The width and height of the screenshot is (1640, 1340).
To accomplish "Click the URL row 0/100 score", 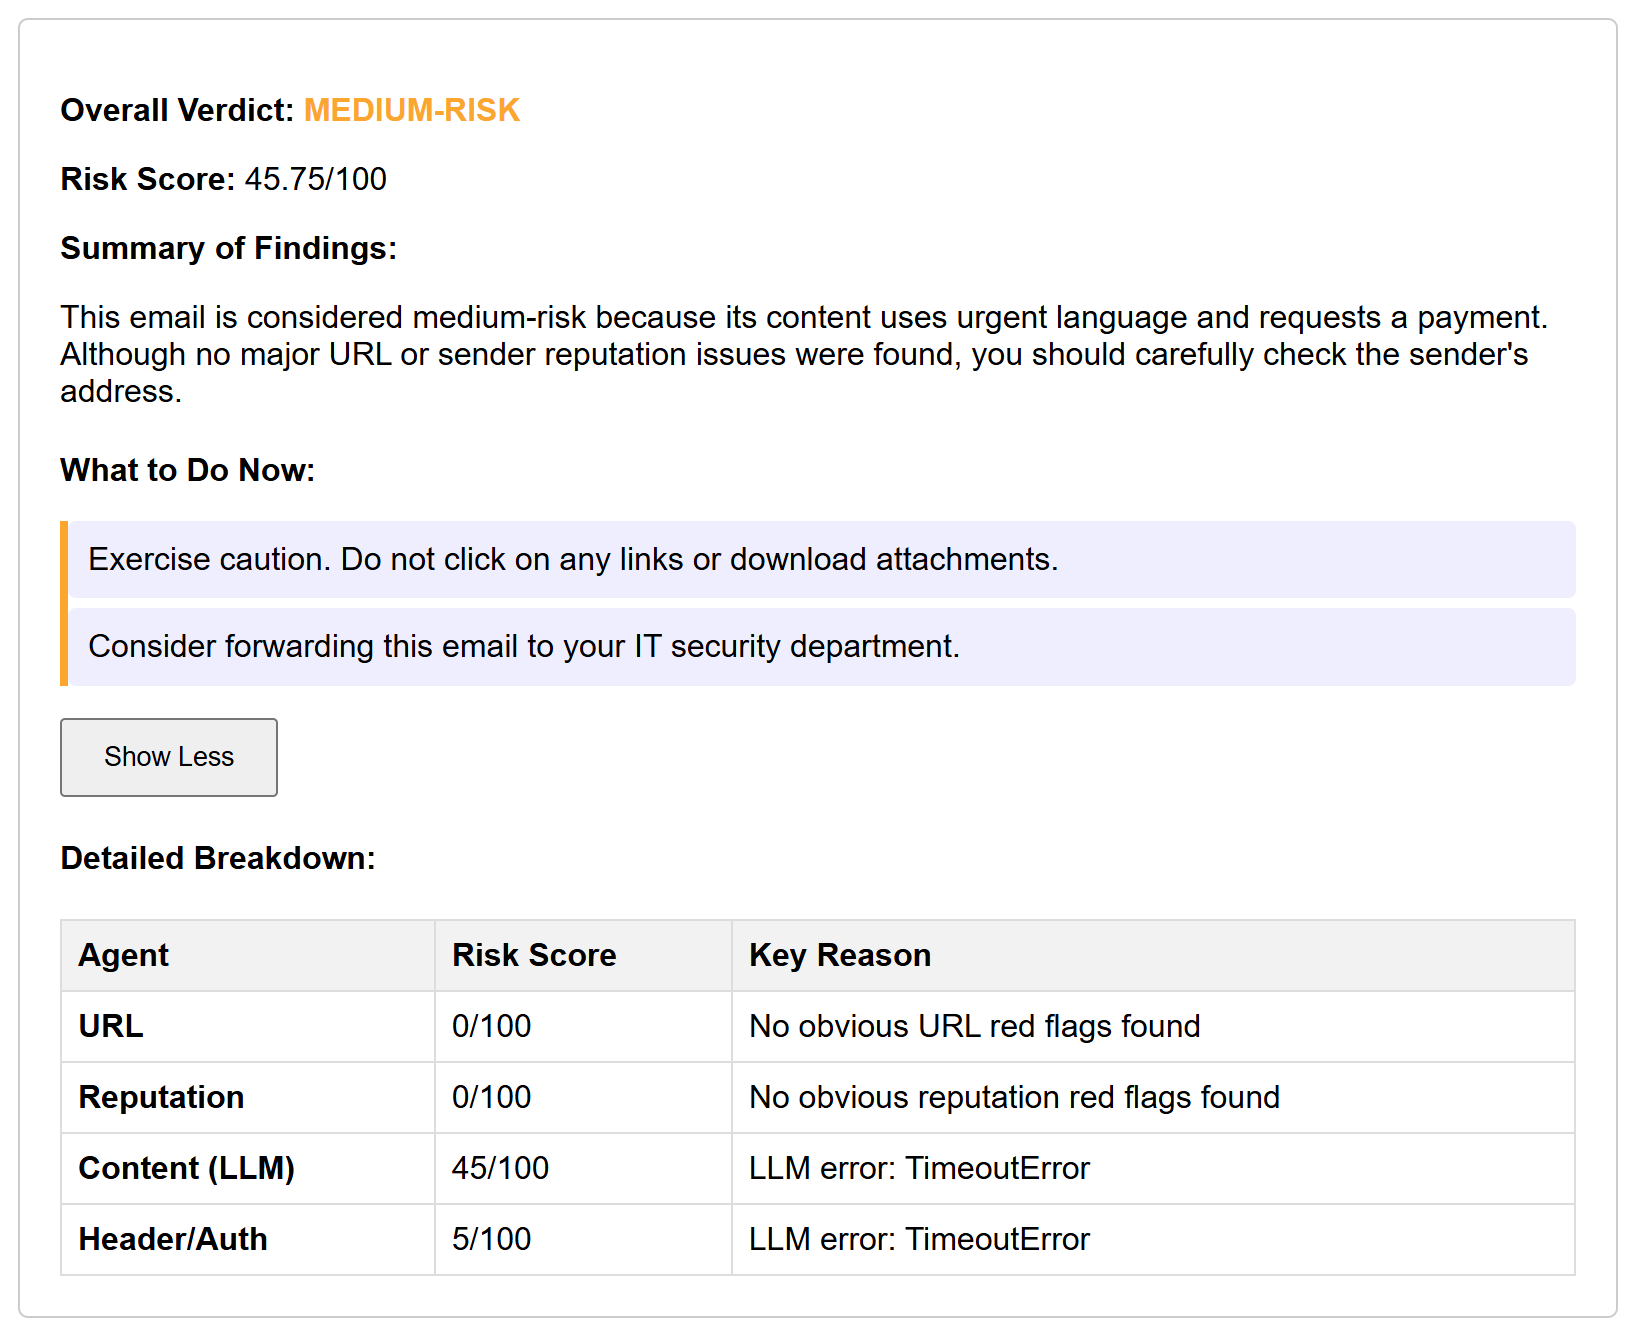I will [492, 1027].
